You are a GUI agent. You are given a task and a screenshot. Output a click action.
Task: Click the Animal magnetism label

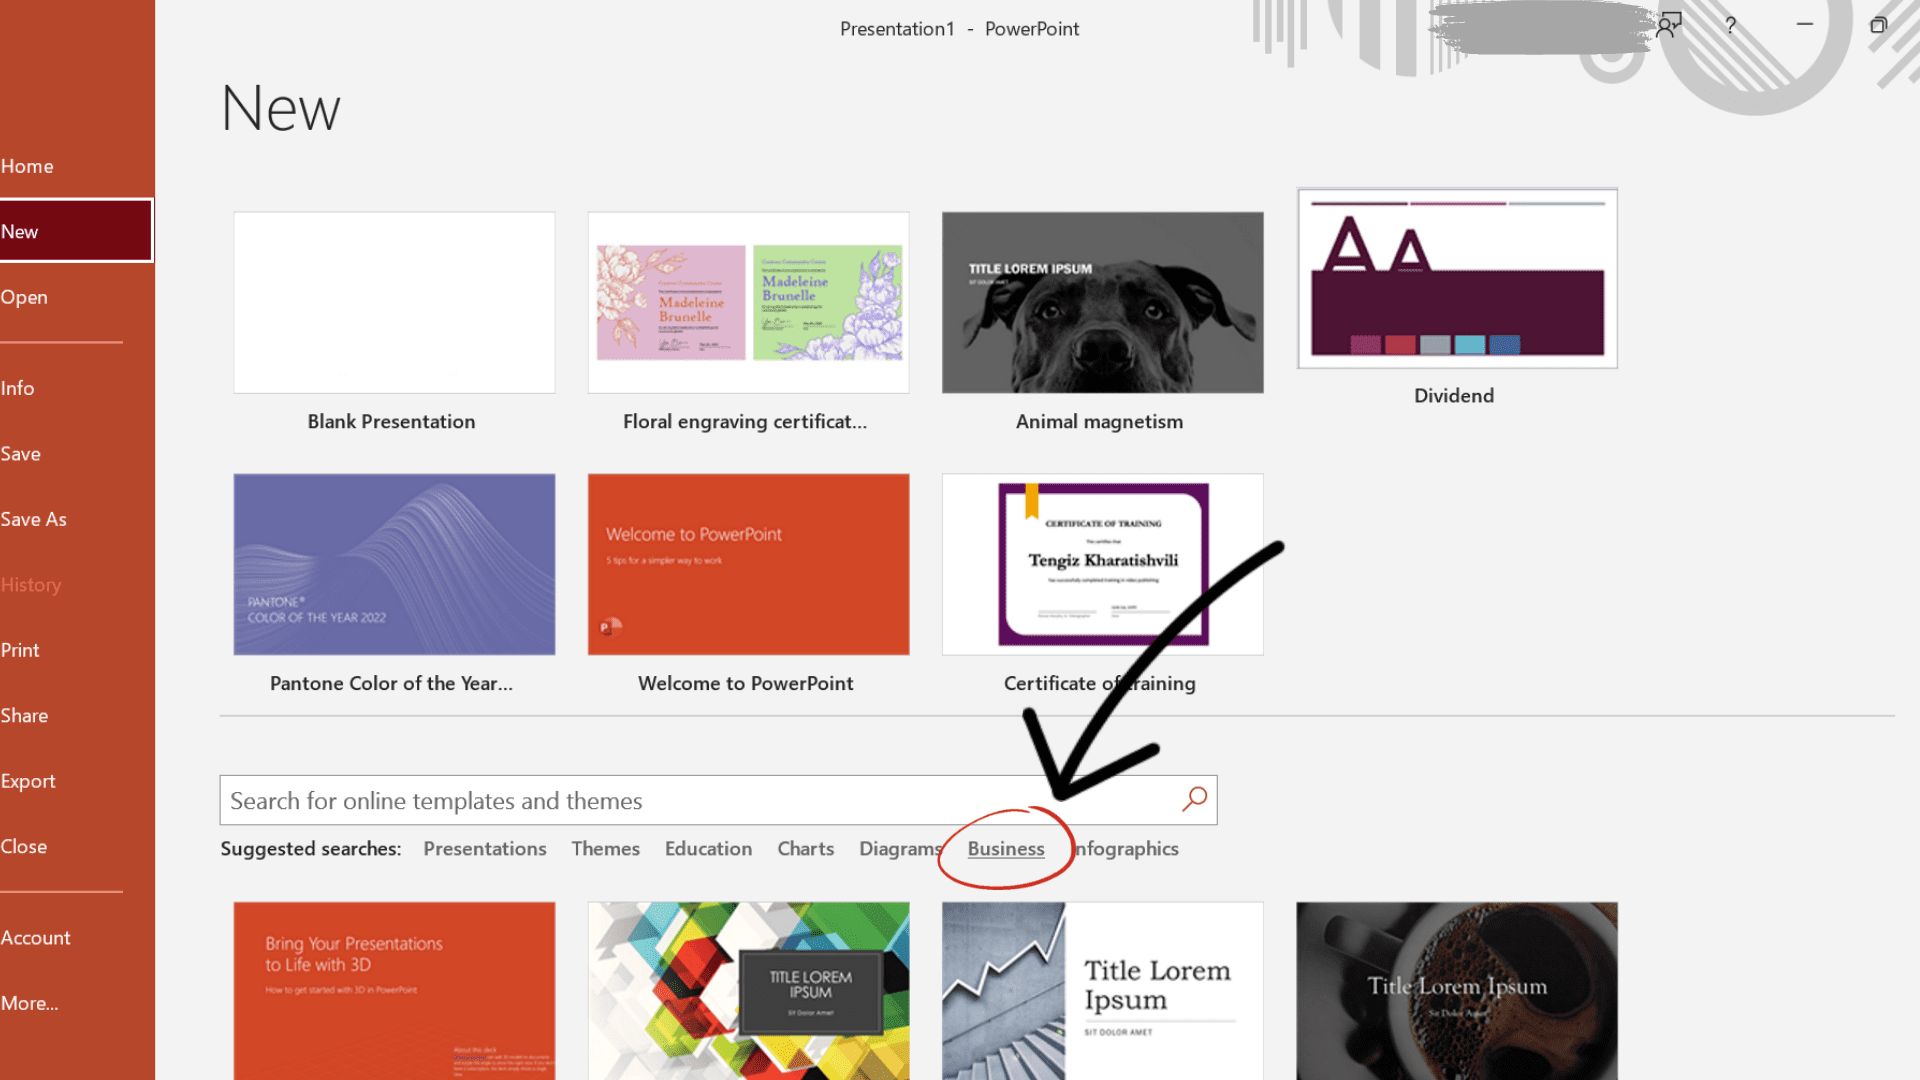[x=1099, y=421]
